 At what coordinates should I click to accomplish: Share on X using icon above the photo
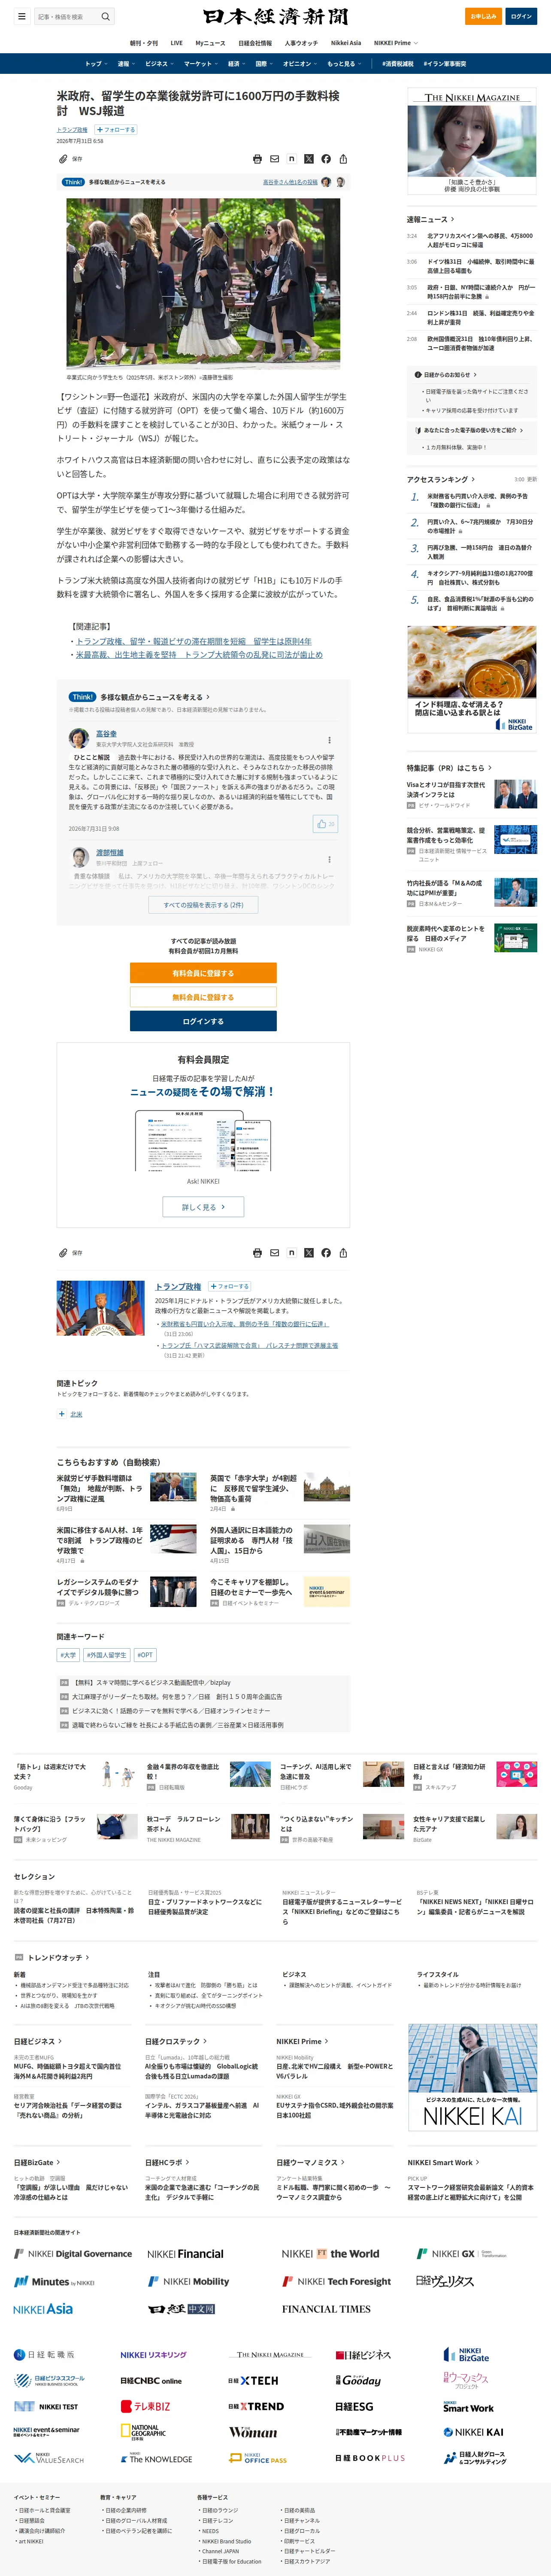pyautogui.click(x=308, y=159)
